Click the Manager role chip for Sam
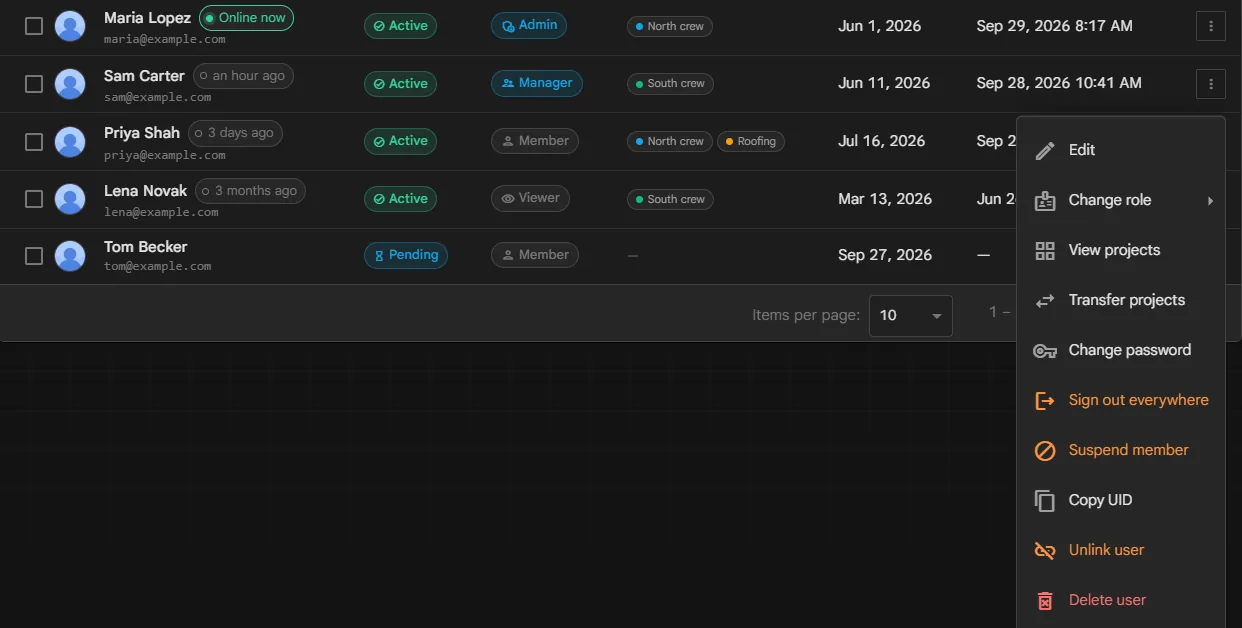 click(537, 84)
